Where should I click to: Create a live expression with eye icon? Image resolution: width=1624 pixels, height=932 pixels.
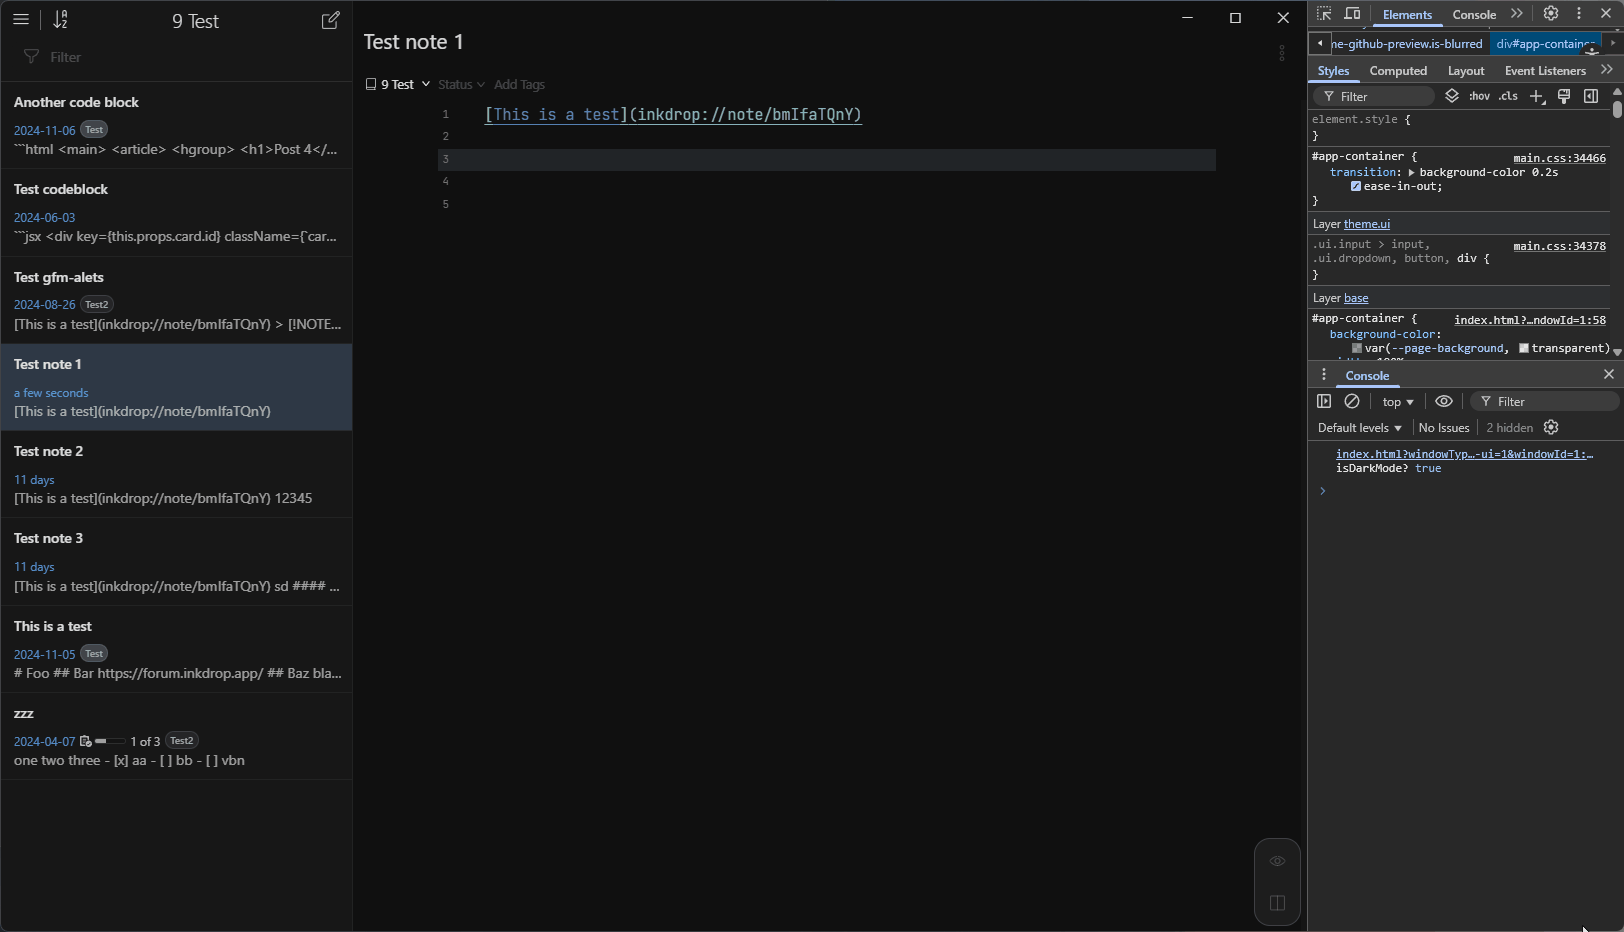point(1444,401)
